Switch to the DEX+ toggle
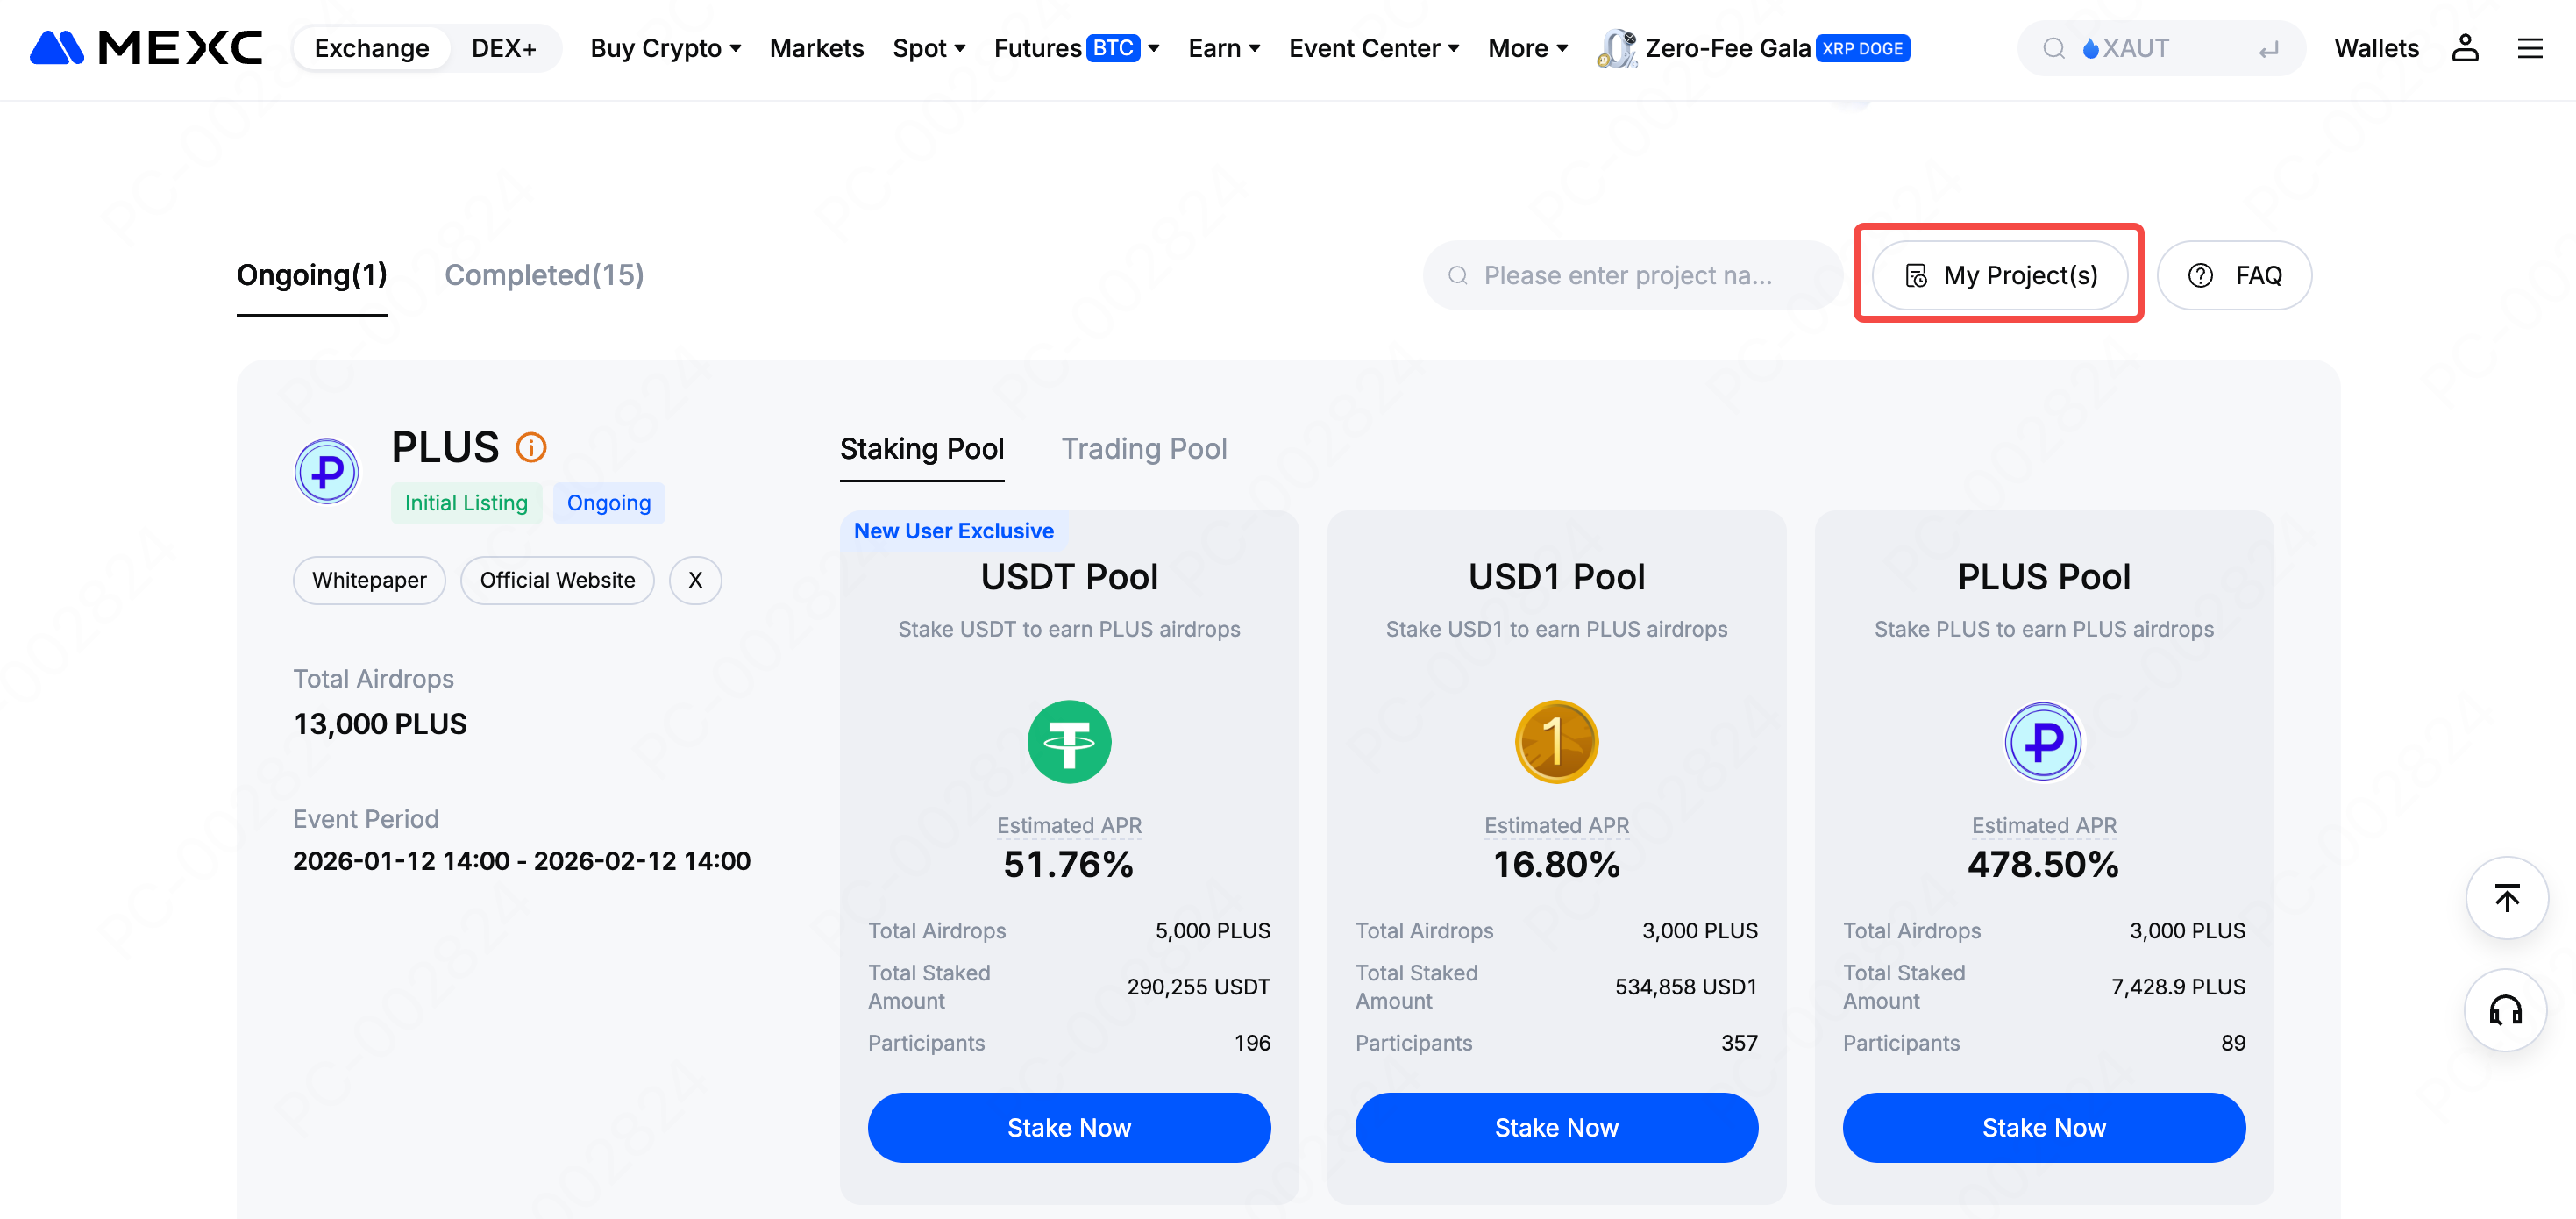The image size is (2576, 1219). pyautogui.click(x=503, y=48)
